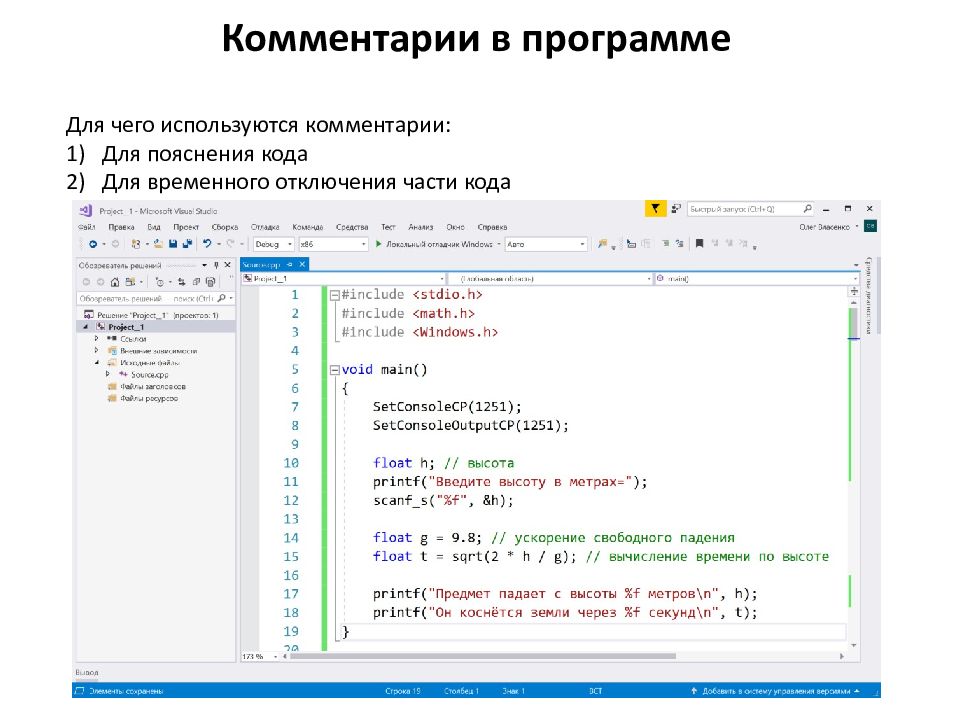
Task: Click Show All Files icon in Solution Explorer
Action: [x=211, y=282]
